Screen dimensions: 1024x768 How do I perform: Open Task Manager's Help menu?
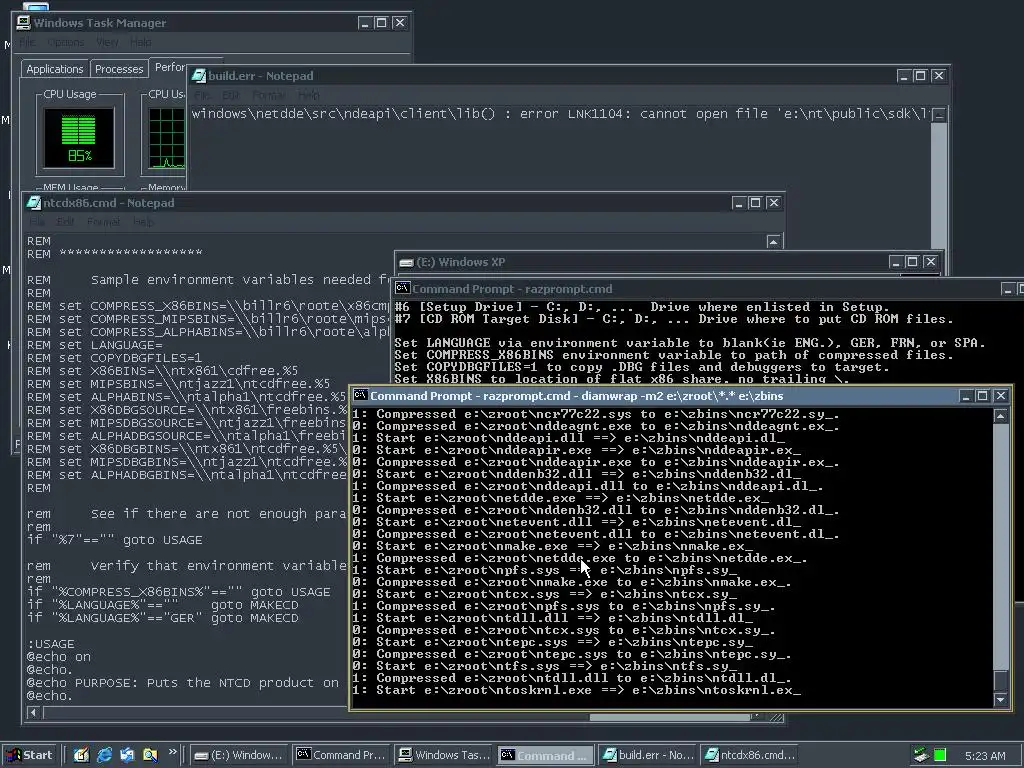pos(140,42)
